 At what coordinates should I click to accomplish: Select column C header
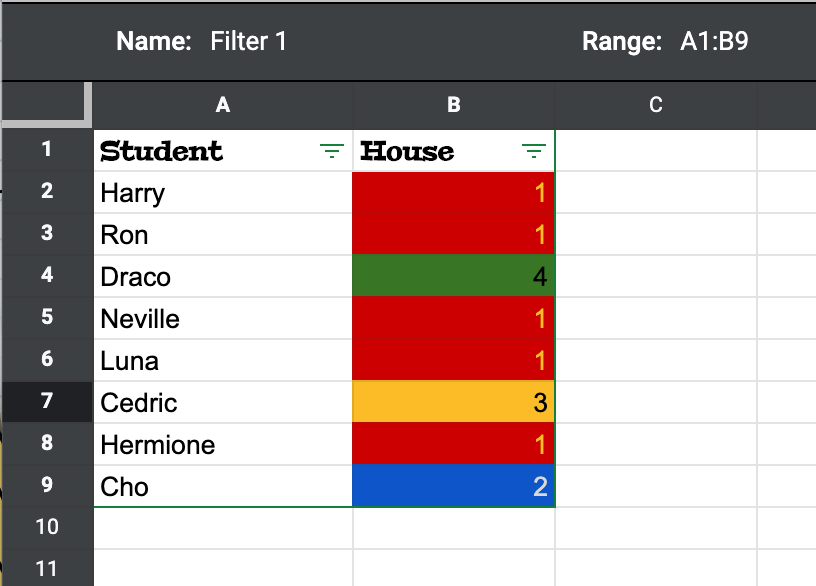656,105
